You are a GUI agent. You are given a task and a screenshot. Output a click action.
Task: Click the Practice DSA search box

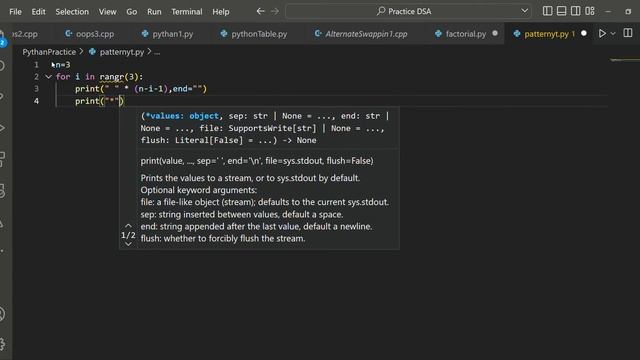(408, 11)
